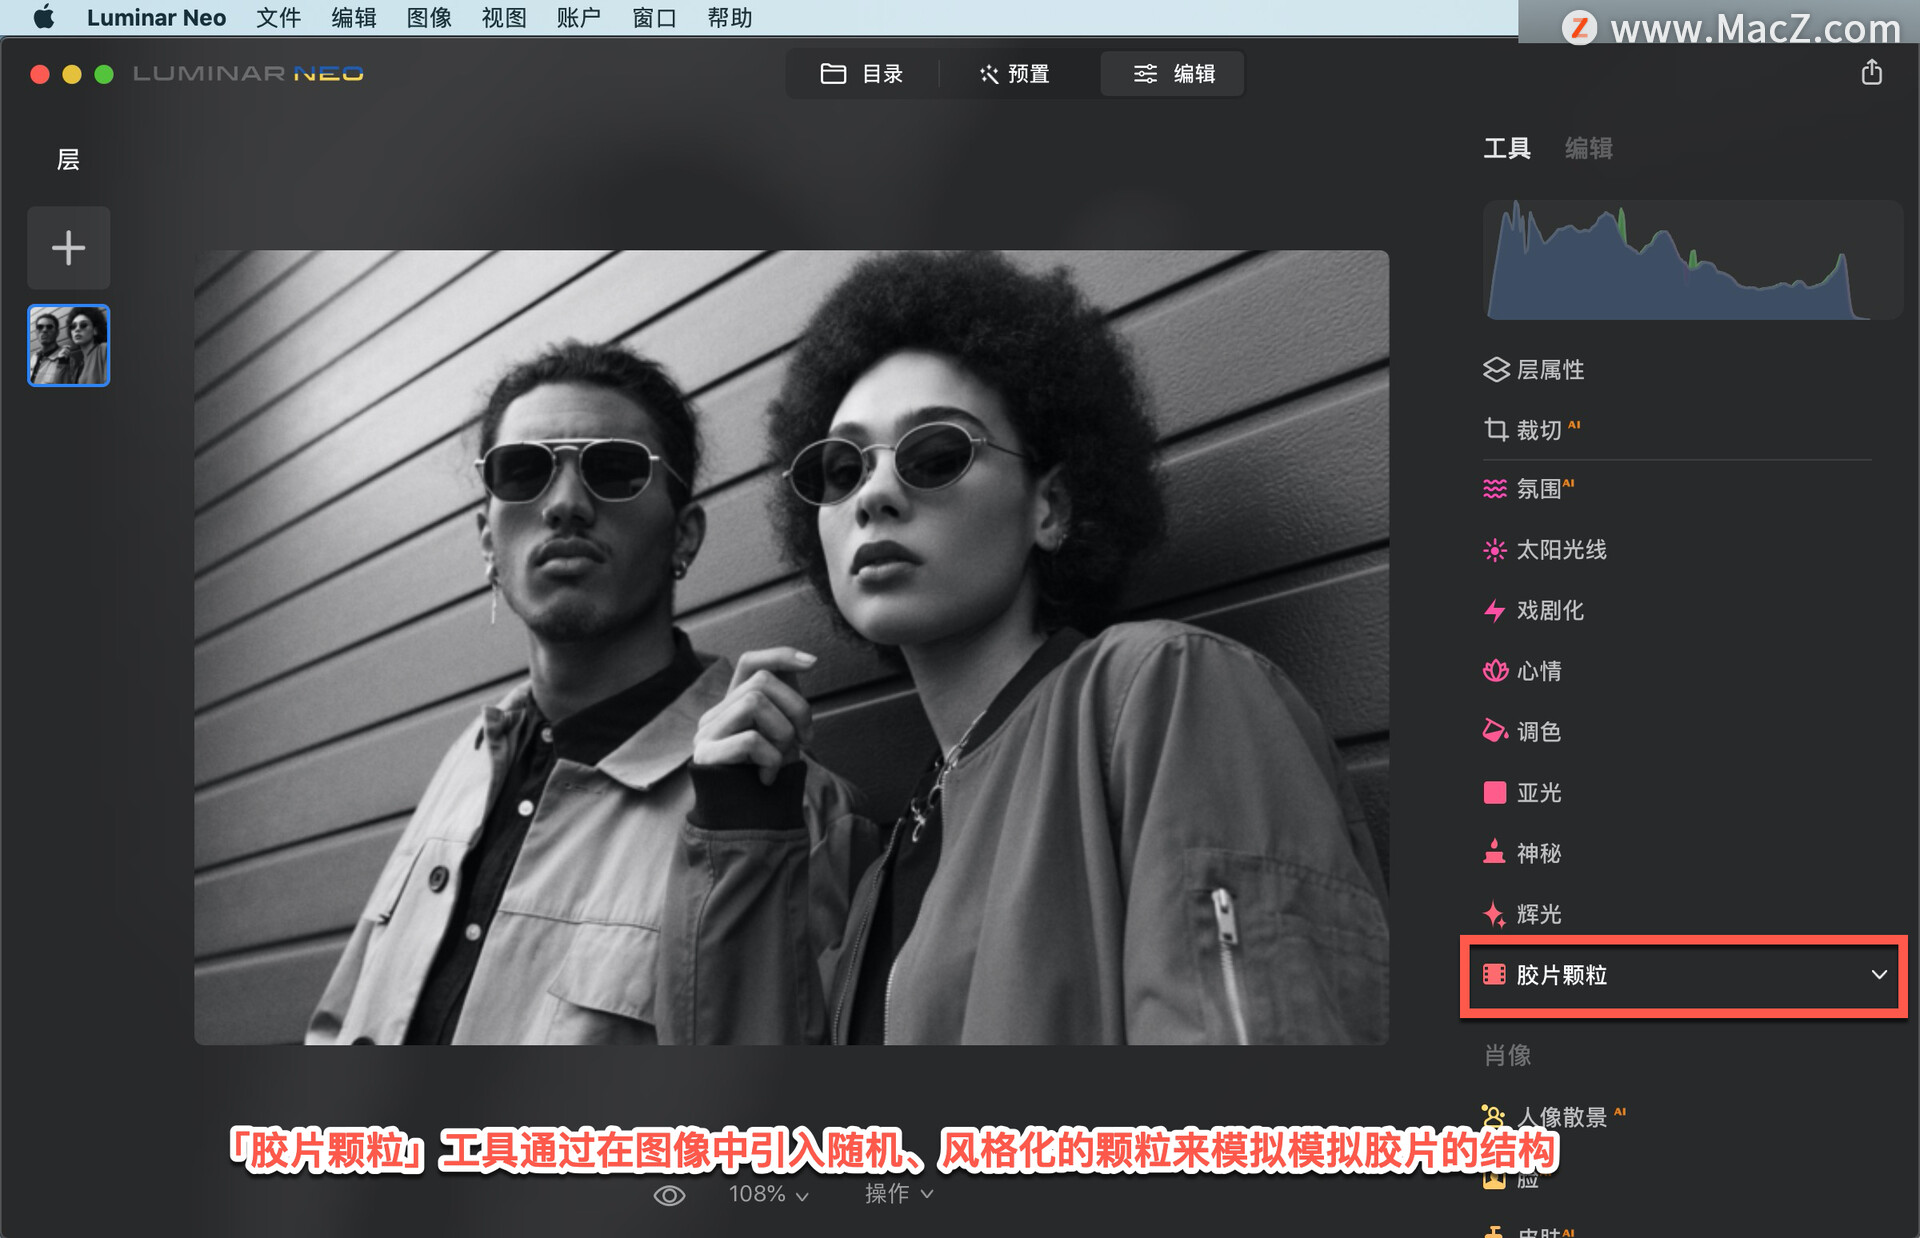This screenshot has width=1920, height=1238.
Task: Click the Layers (层) panel label
Action: tap(68, 159)
